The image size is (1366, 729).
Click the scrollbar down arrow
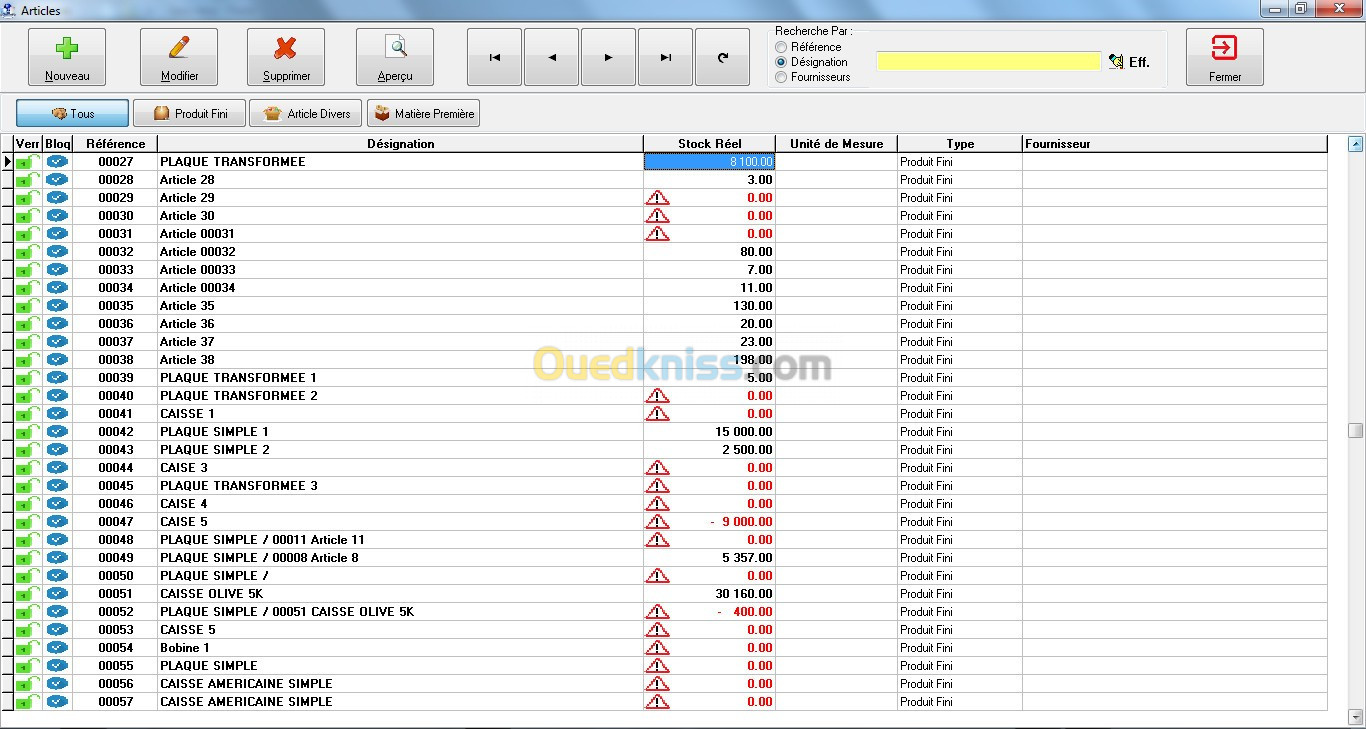[1356, 717]
